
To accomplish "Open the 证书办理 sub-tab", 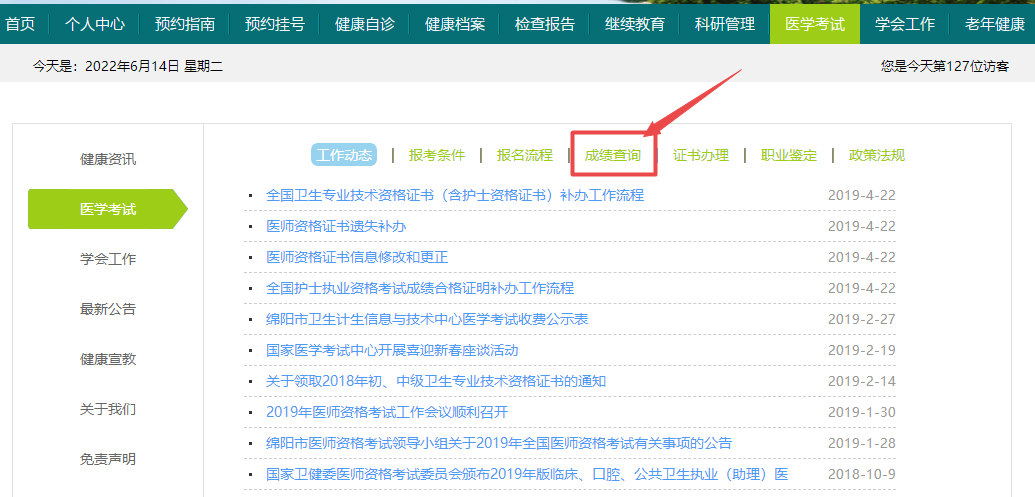I will 700,155.
